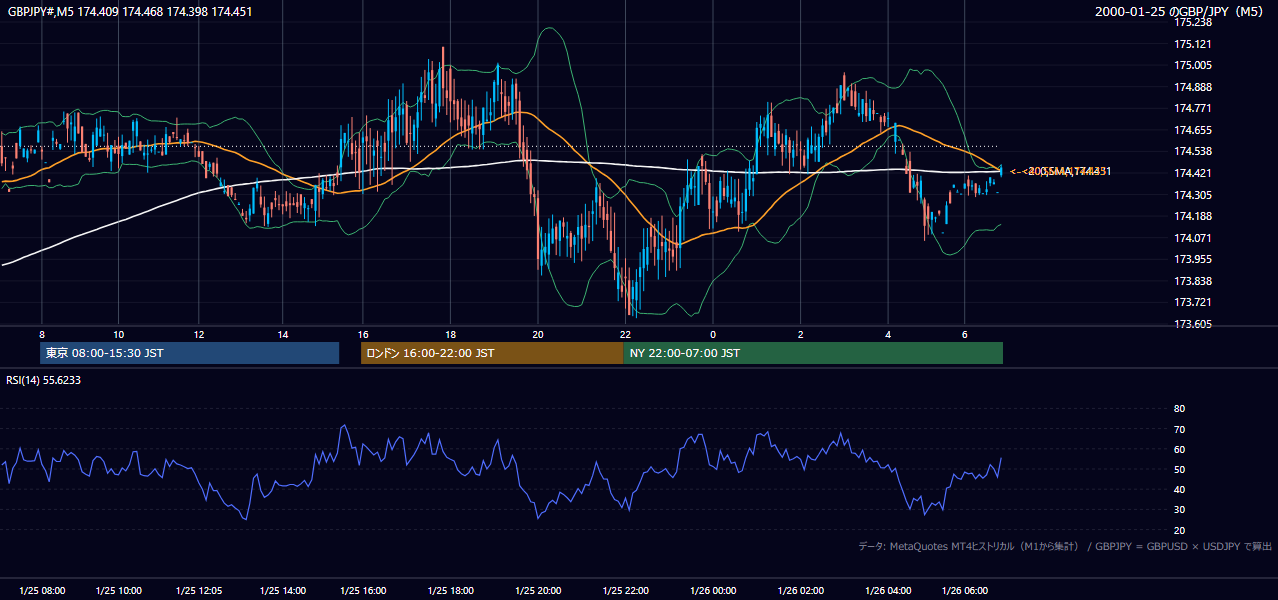Click the '2000-01-25 のGBP/JPY (M5)' title

click(1180, 12)
